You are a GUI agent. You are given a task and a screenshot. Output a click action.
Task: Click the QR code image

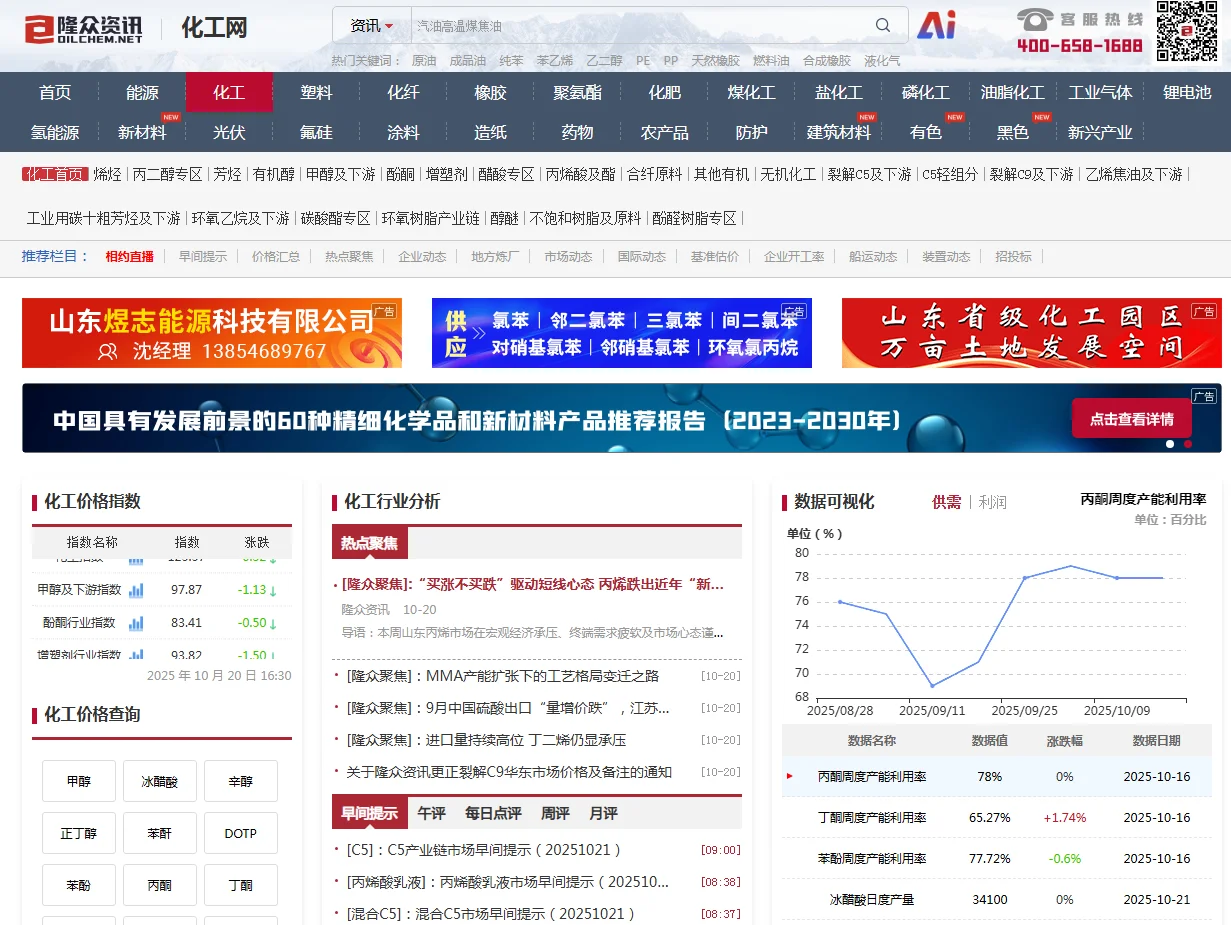(1187, 31)
